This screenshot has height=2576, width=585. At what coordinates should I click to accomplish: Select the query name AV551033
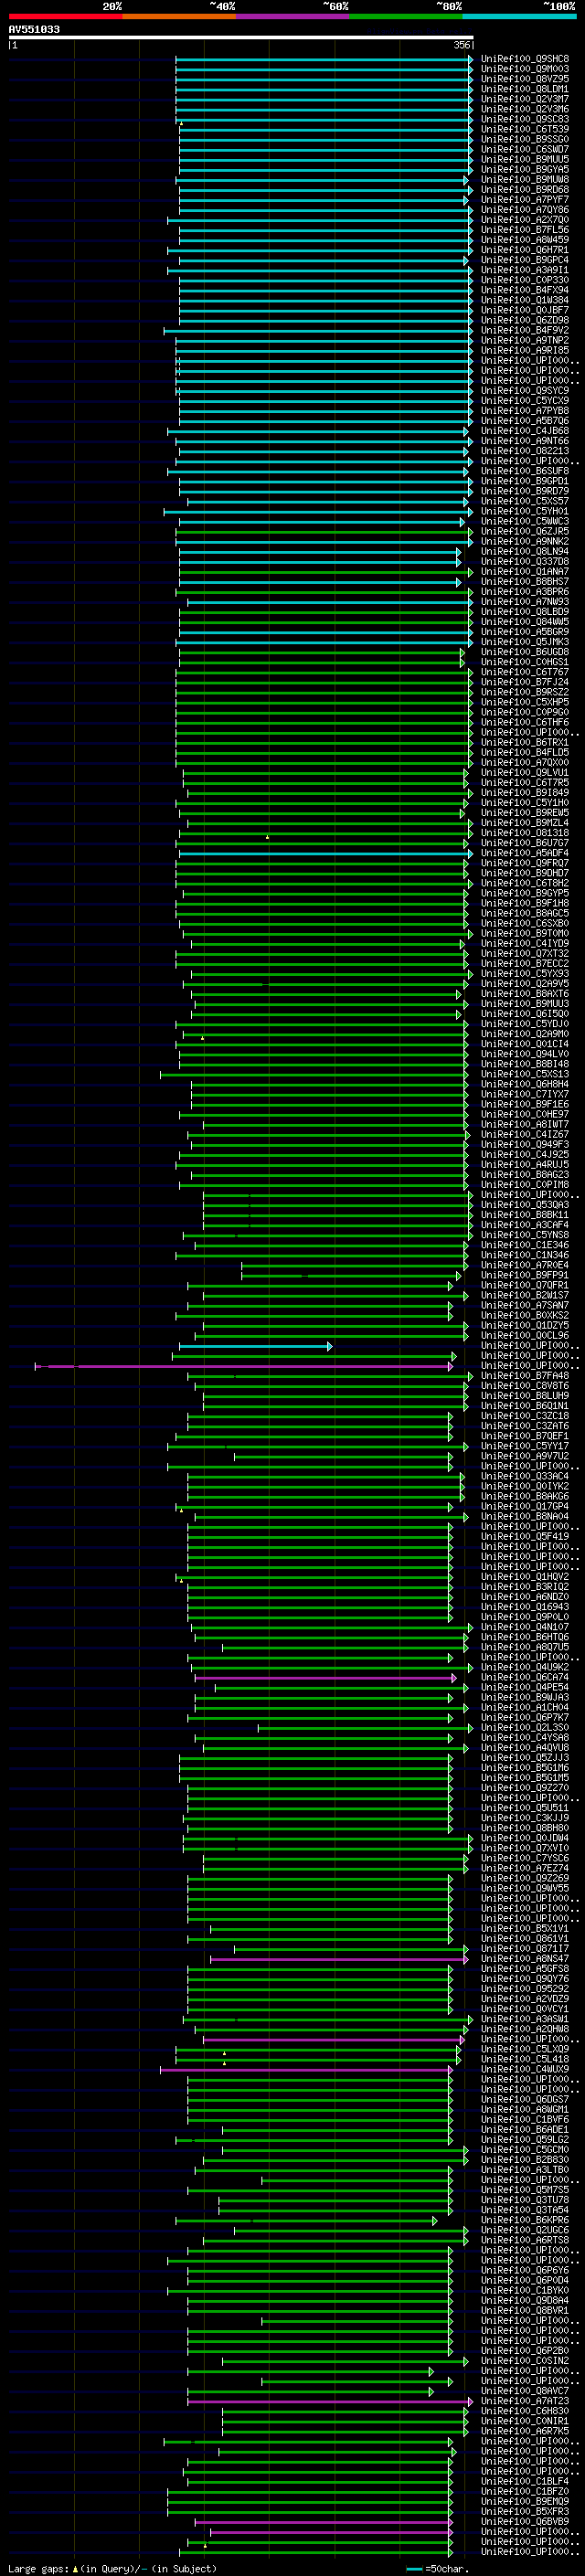click(34, 29)
